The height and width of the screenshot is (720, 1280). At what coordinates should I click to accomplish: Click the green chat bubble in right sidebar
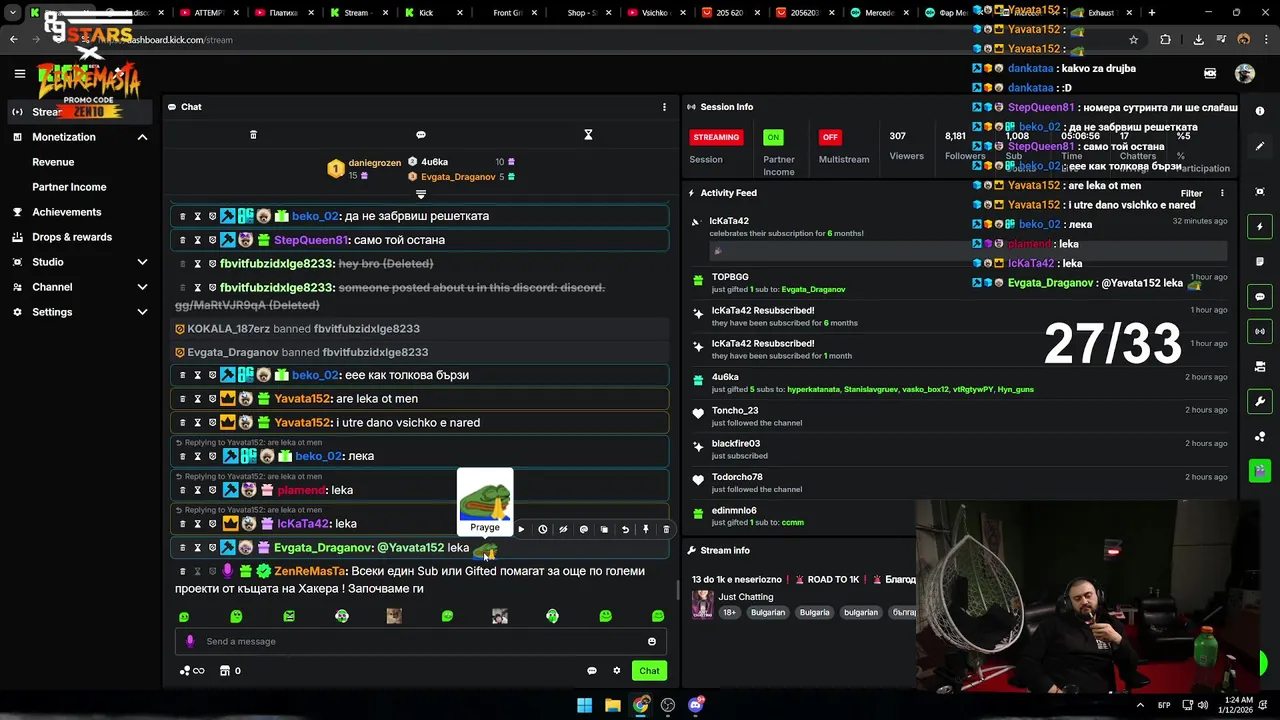tap(1260, 297)
